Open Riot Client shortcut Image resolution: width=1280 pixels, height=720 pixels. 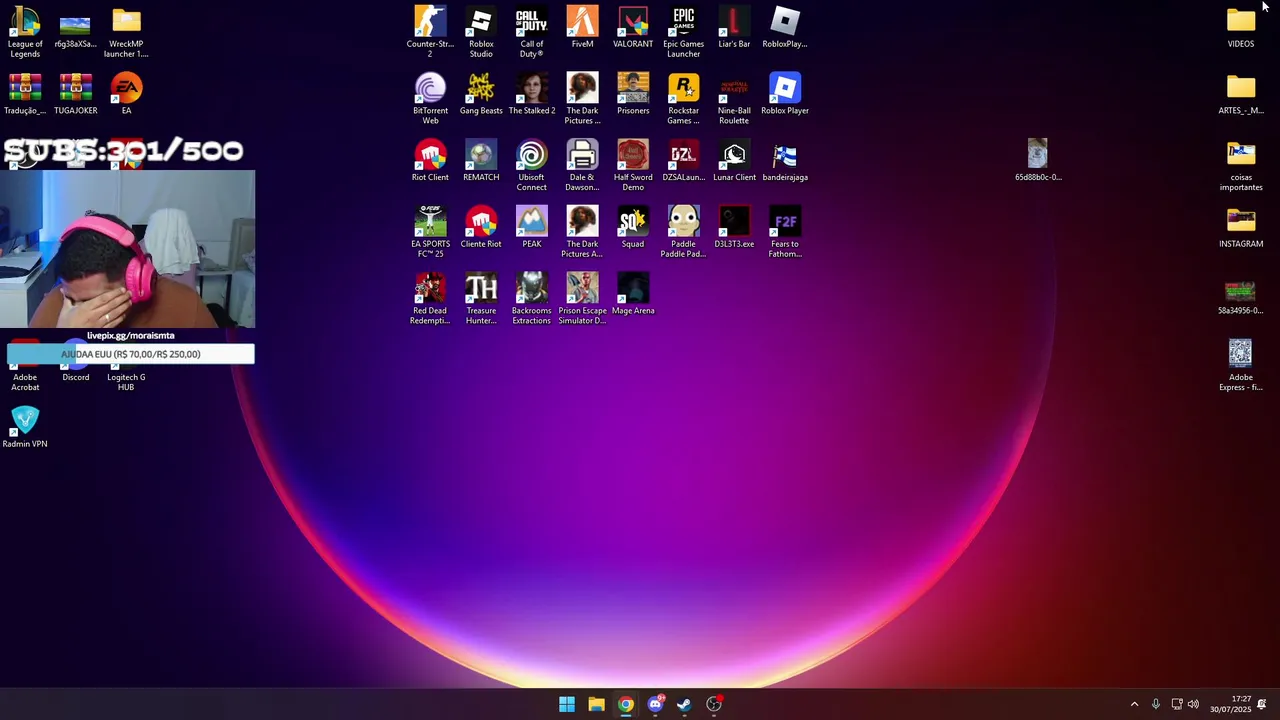[x=430, y=160]
